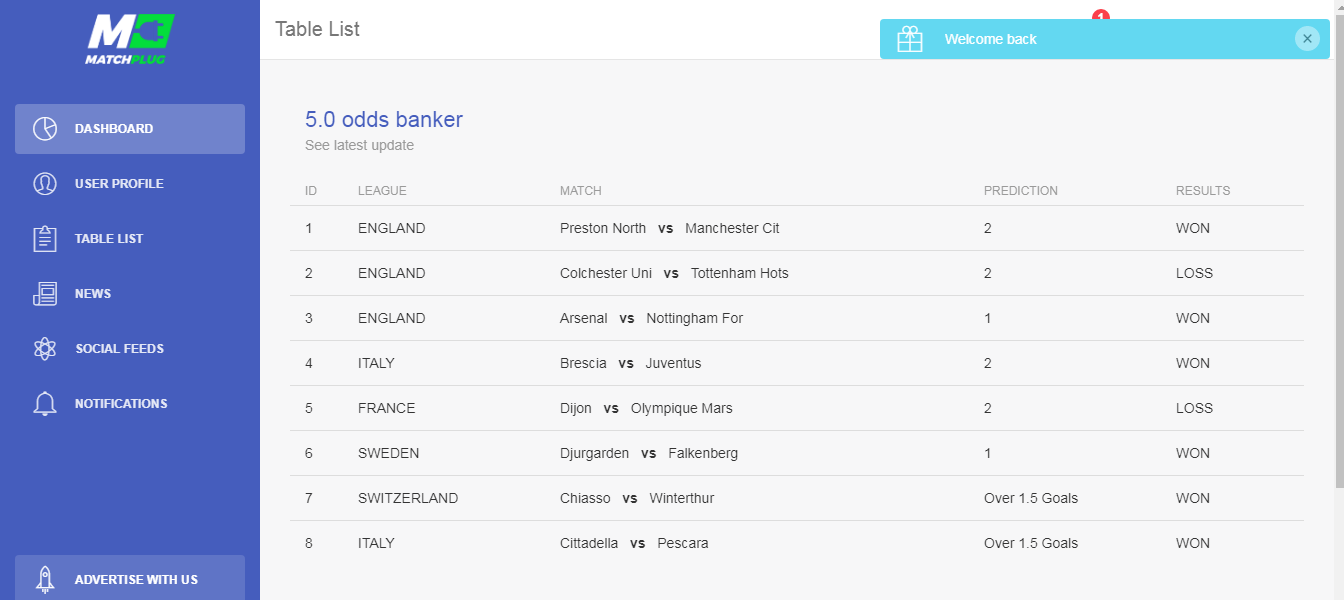
Task: Click the gift icon in welcome banner
Action: [x=910, y=39]
